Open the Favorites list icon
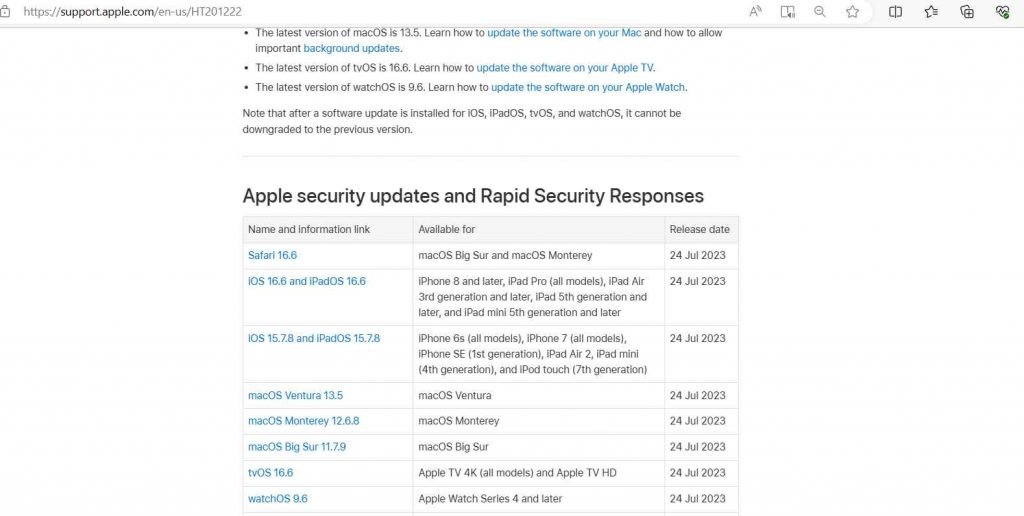Image resolution: width=1024 pixels, height=516 pixels. (931, 11)
